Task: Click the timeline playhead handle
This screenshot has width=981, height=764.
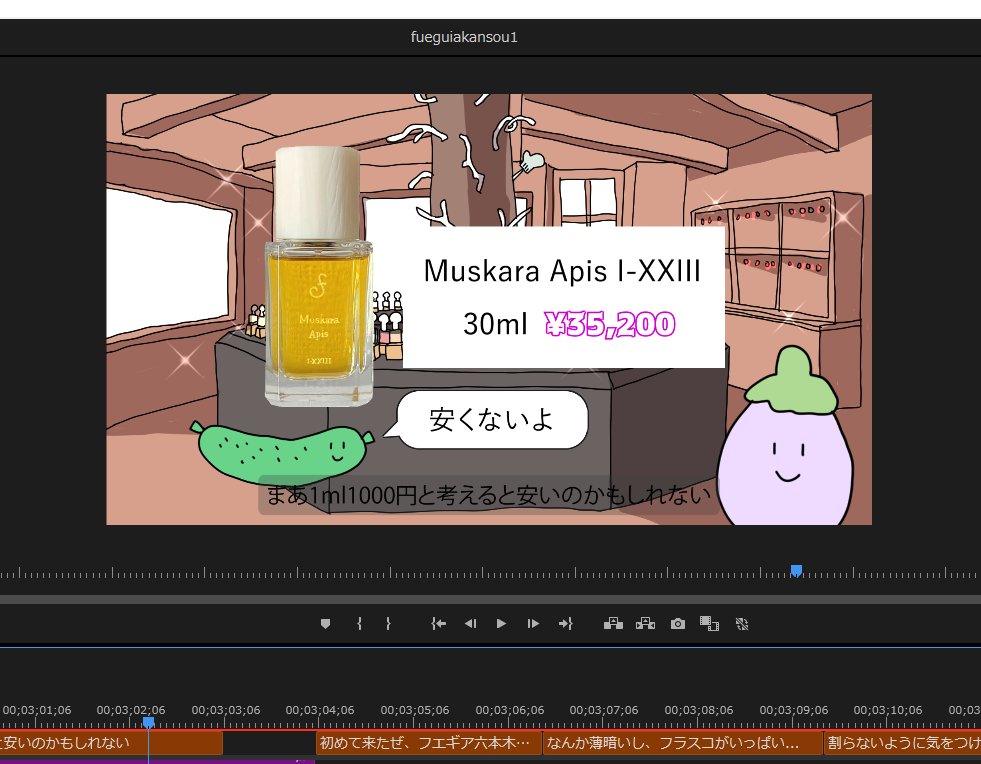Action: [x=148, y=722]
